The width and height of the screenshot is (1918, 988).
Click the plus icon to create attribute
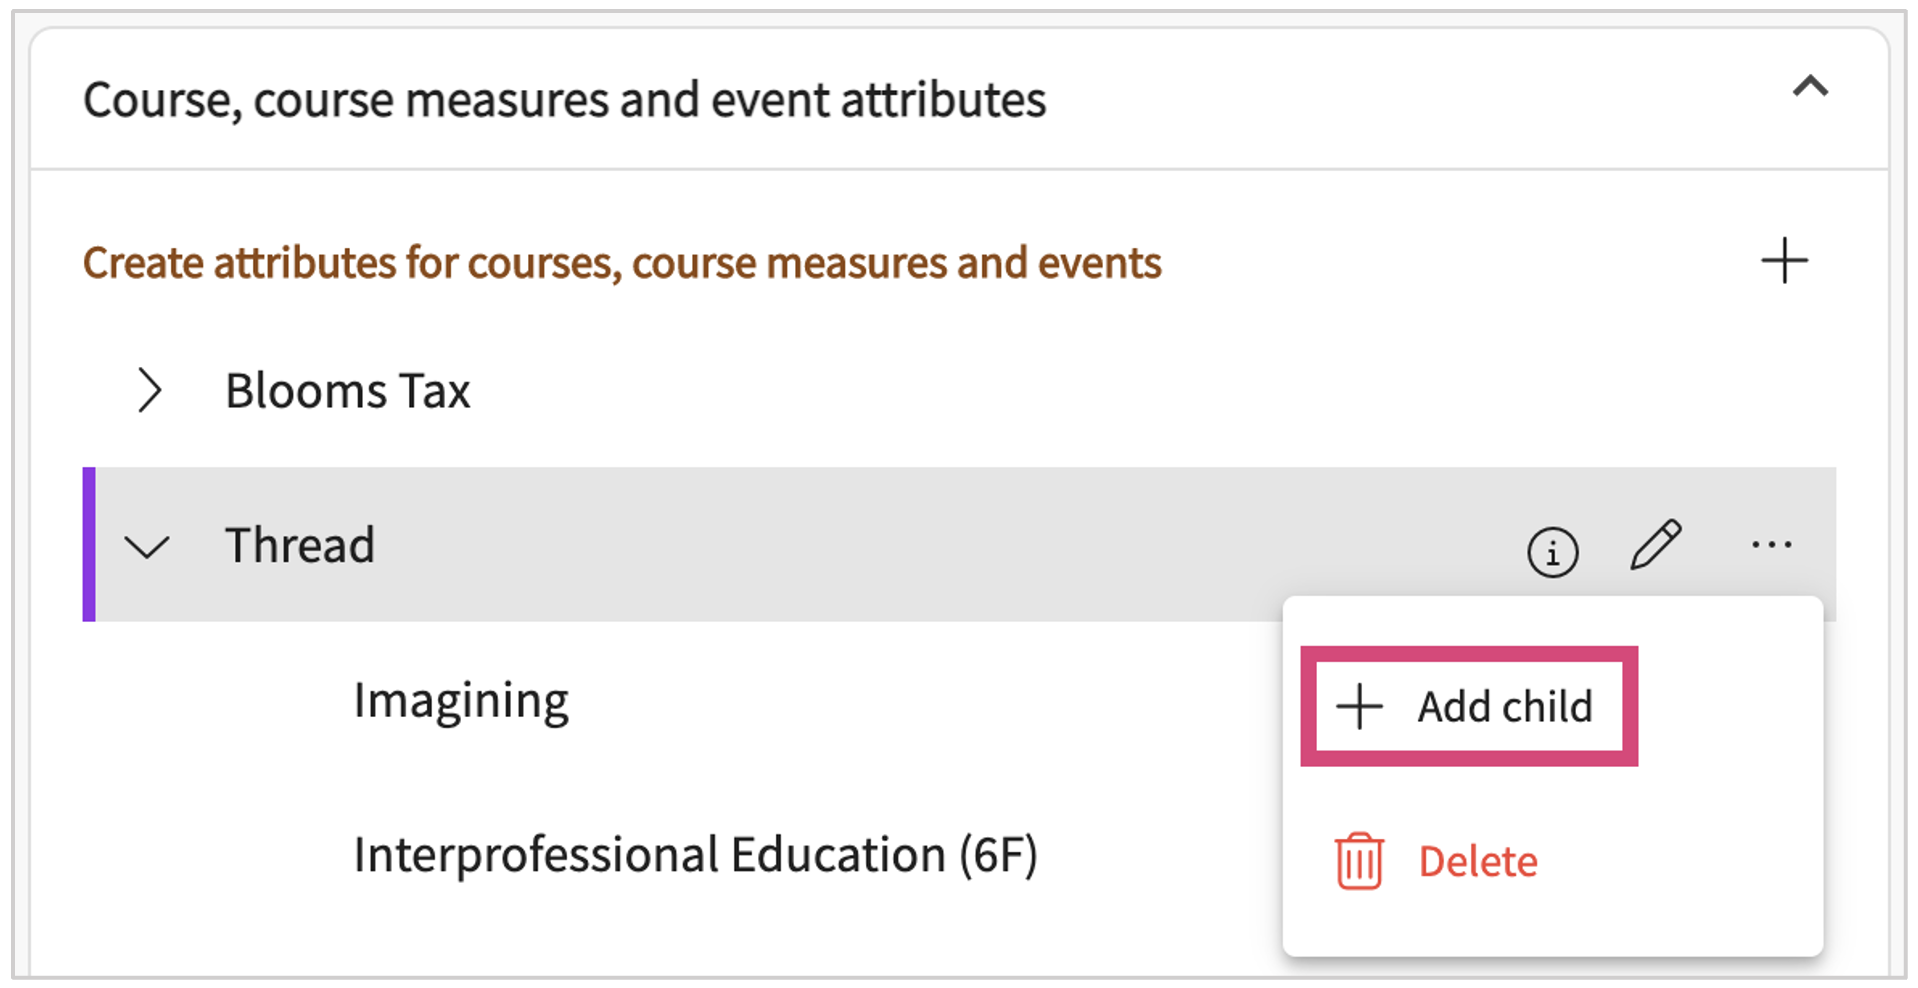click(x=1784, y=261)
